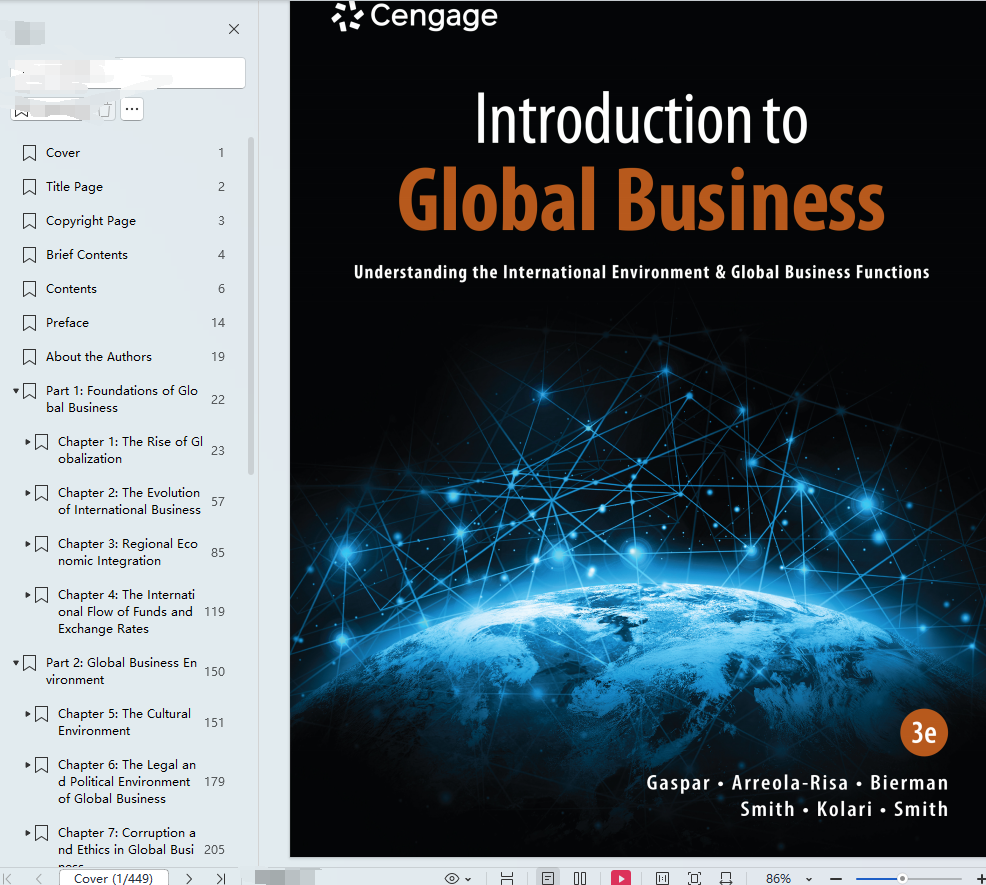Set zoom to actual size (1:1)
The image size is (986, 885).
click(662, 878)
